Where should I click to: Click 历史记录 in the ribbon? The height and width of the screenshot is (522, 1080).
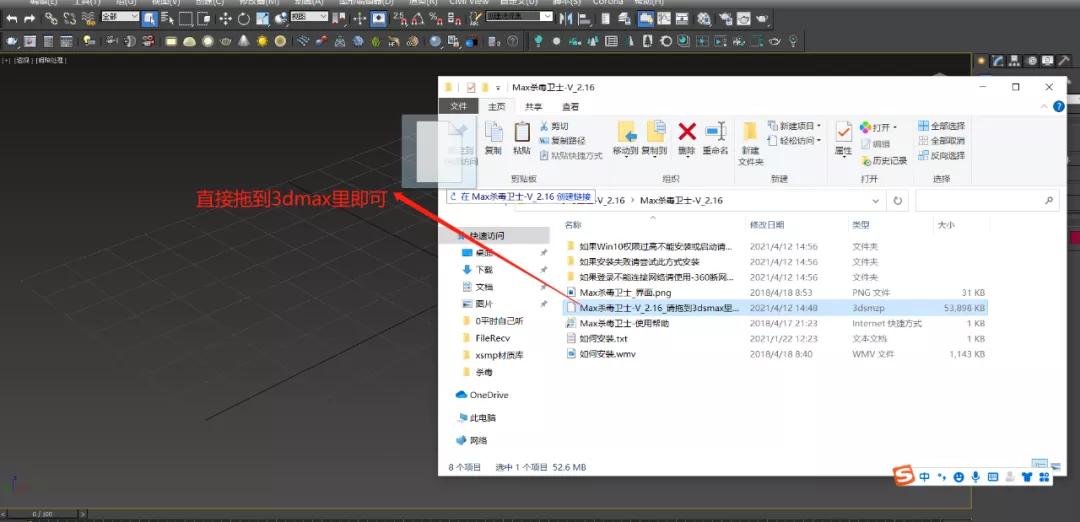[x=885, y=160]
